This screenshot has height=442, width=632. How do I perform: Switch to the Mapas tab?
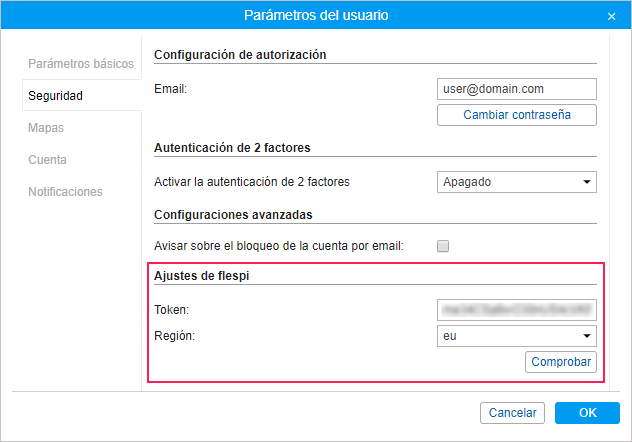46,128
